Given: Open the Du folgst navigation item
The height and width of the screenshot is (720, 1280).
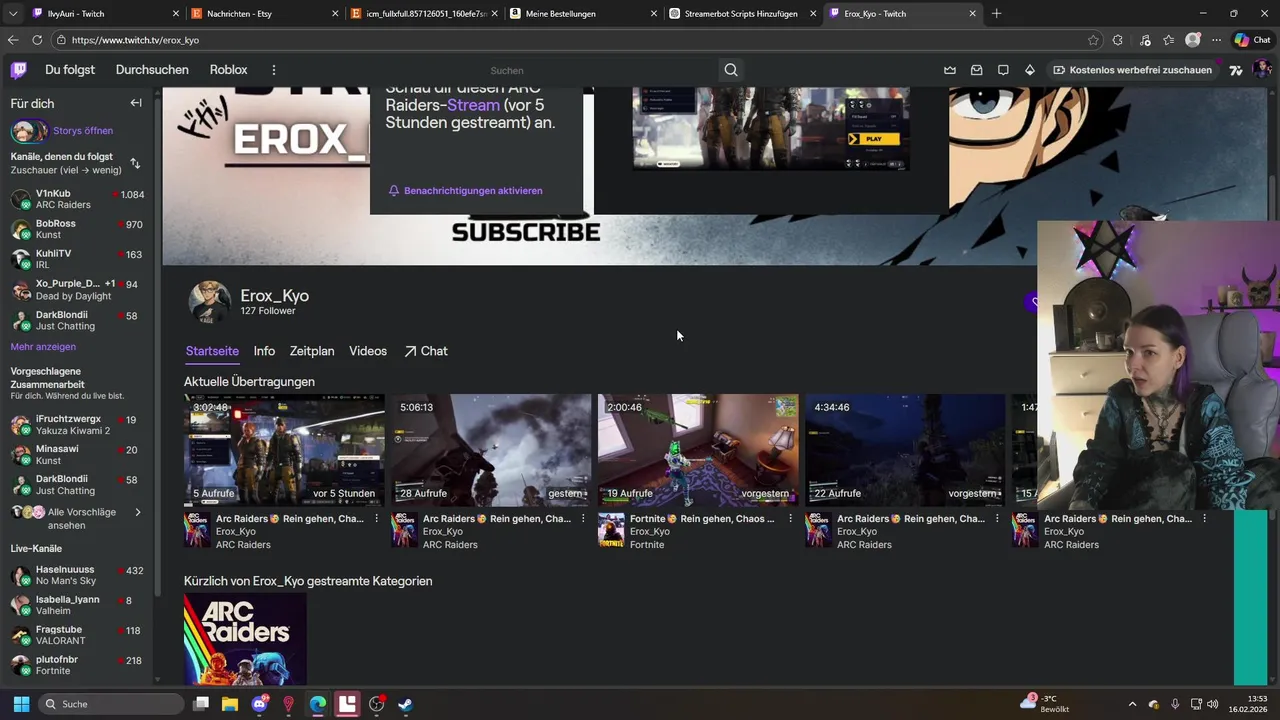Looking at the screenshot, I should click(70, 70).
